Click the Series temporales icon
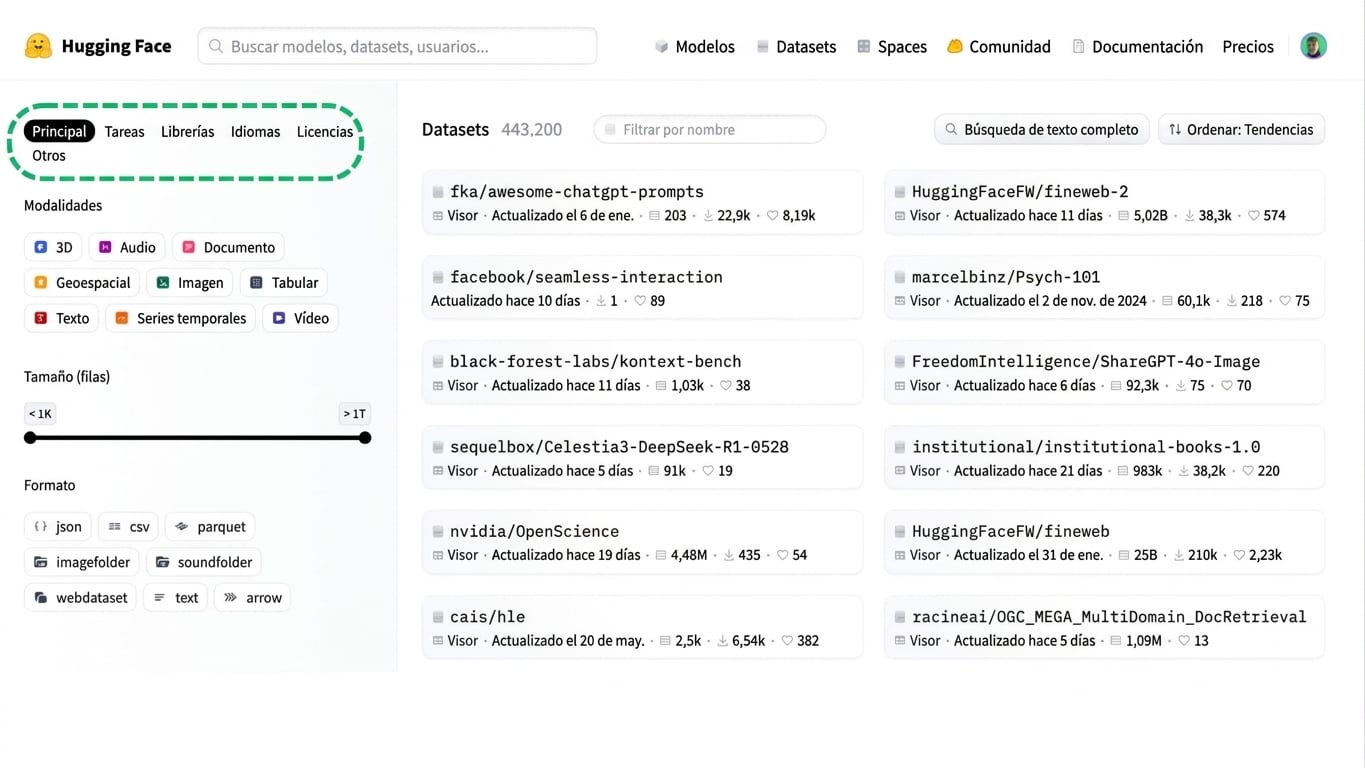 122,318
